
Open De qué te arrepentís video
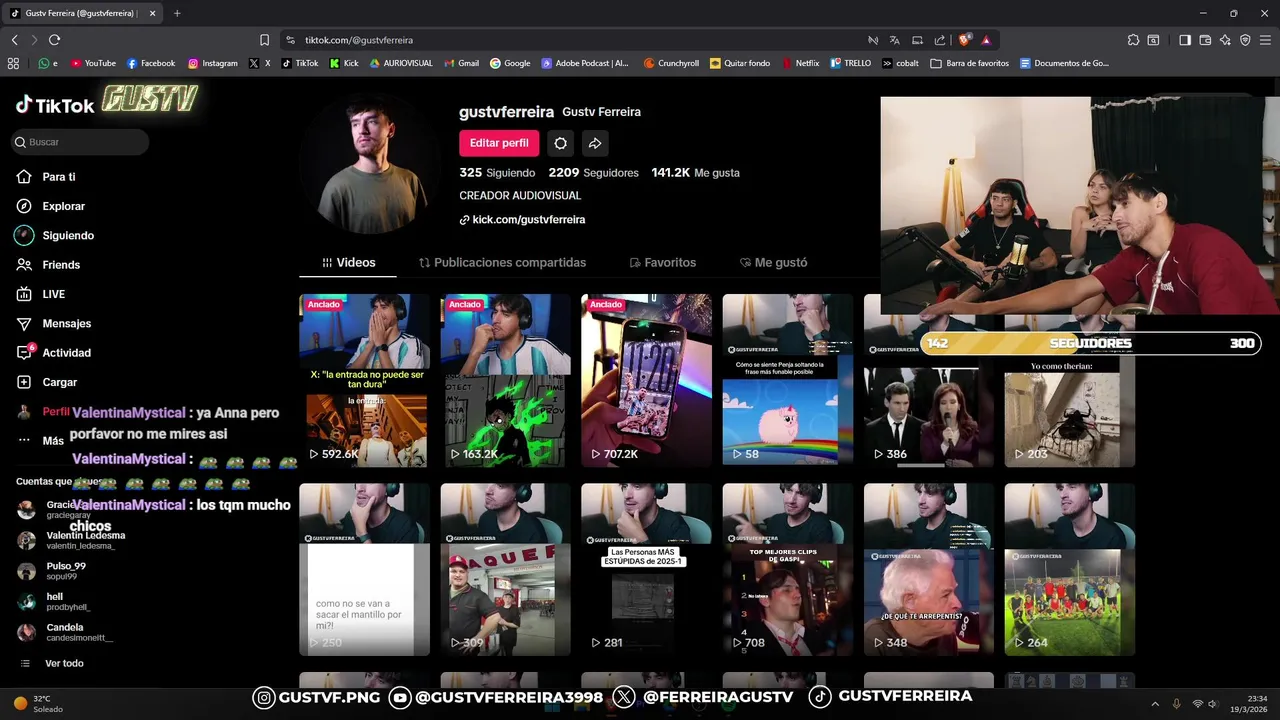point(928,570)
